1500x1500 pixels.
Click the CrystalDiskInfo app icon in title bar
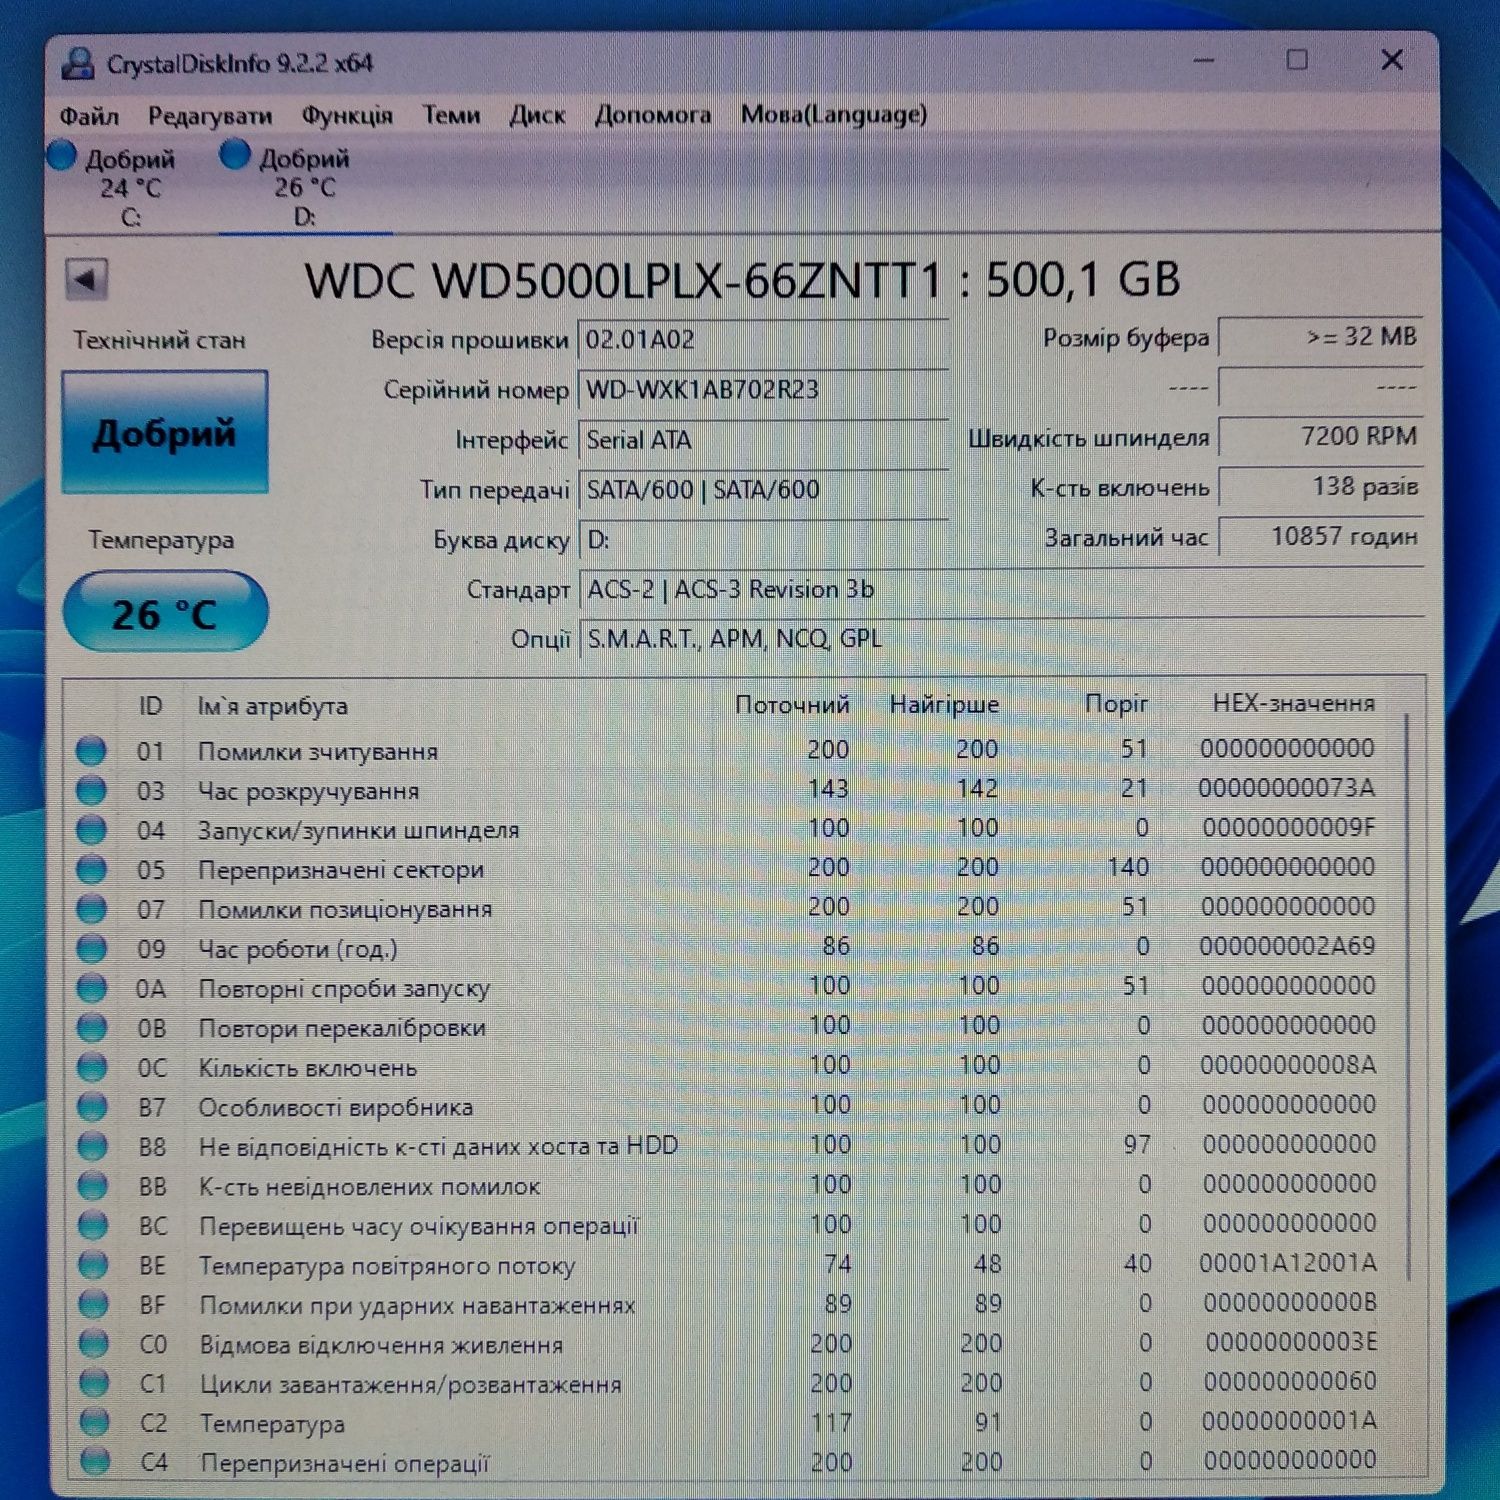[78, 64]
